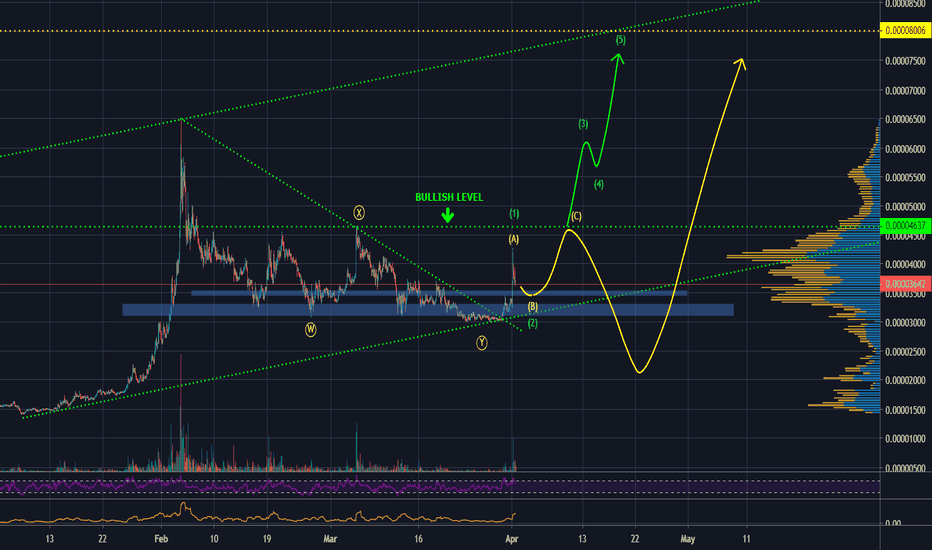Image resolution: width=932 pixels, height=550 pixels.
Task: Click the 0.00006500 price axis label
Action: click(x=905, y=120)
